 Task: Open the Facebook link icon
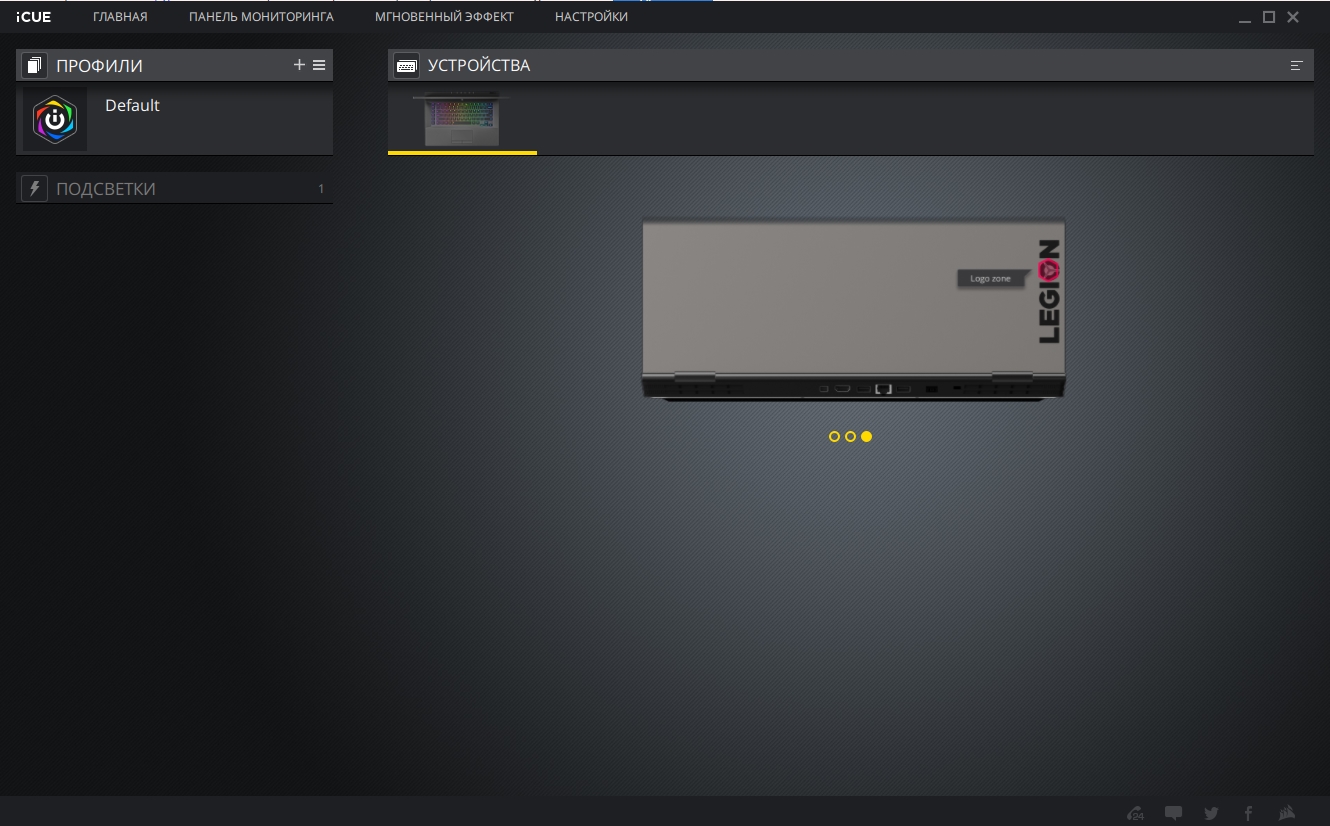point(1248,813)
